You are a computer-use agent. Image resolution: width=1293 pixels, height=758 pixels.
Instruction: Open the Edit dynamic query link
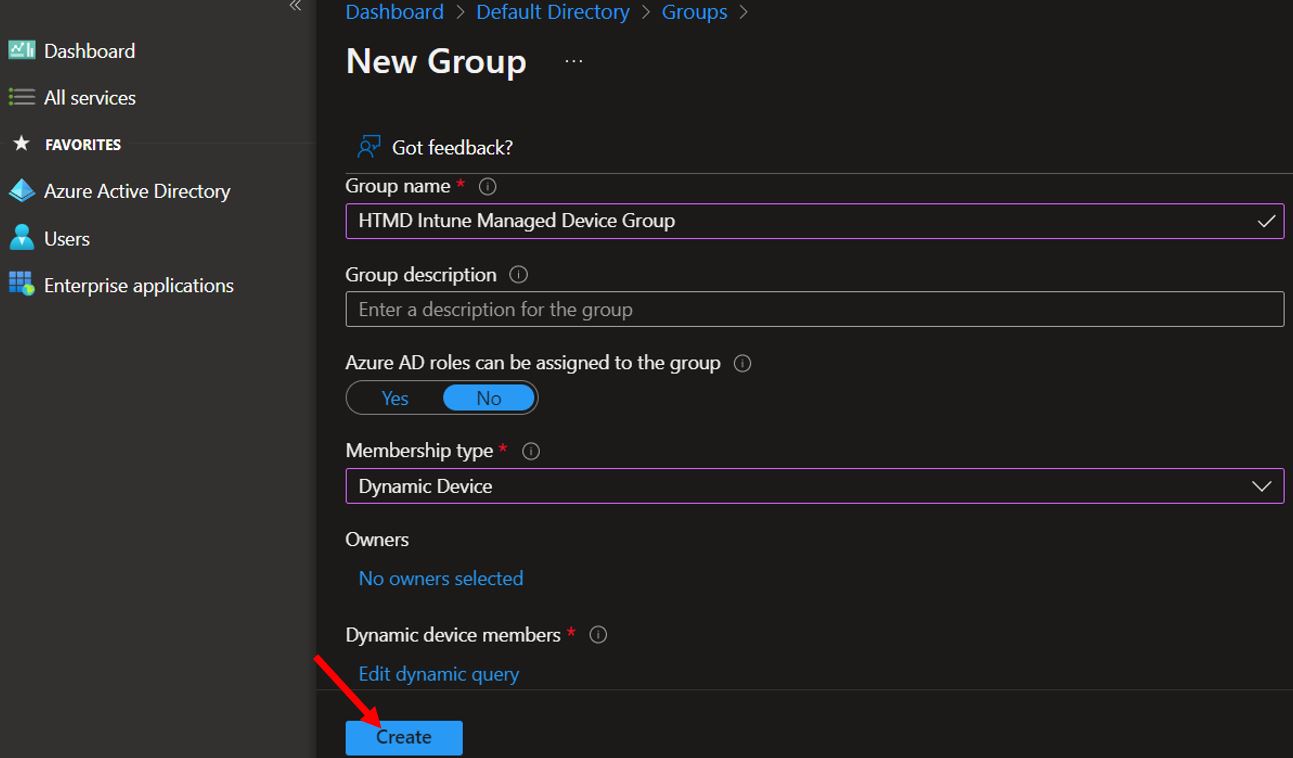point(438,673)
